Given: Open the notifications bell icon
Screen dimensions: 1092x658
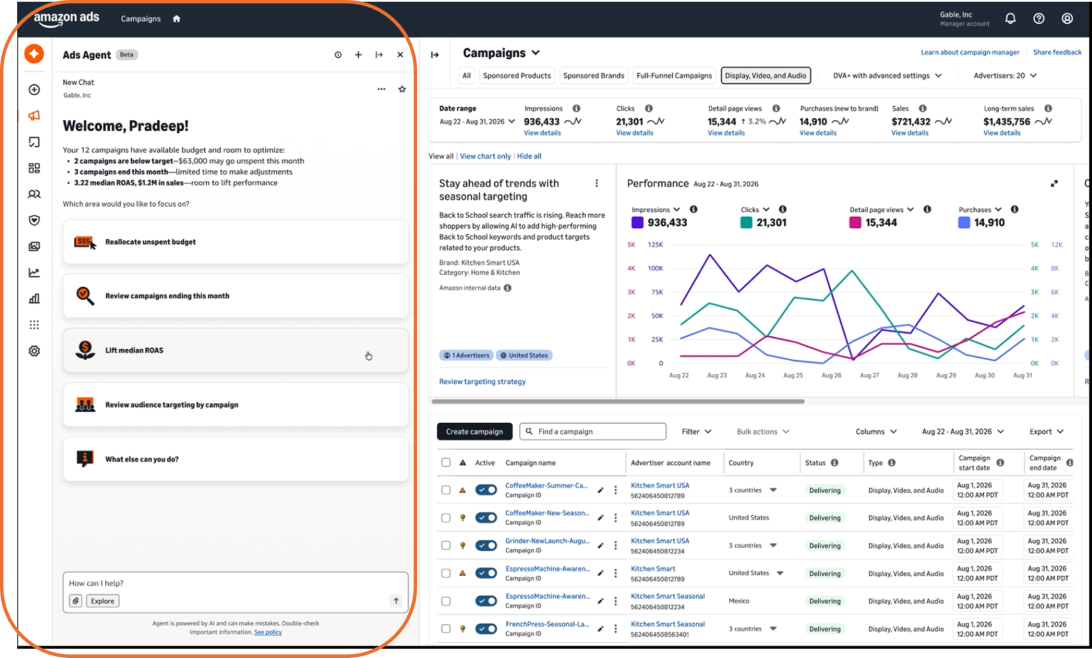Looking at the screenshot, I should (x=1010, y=19).
